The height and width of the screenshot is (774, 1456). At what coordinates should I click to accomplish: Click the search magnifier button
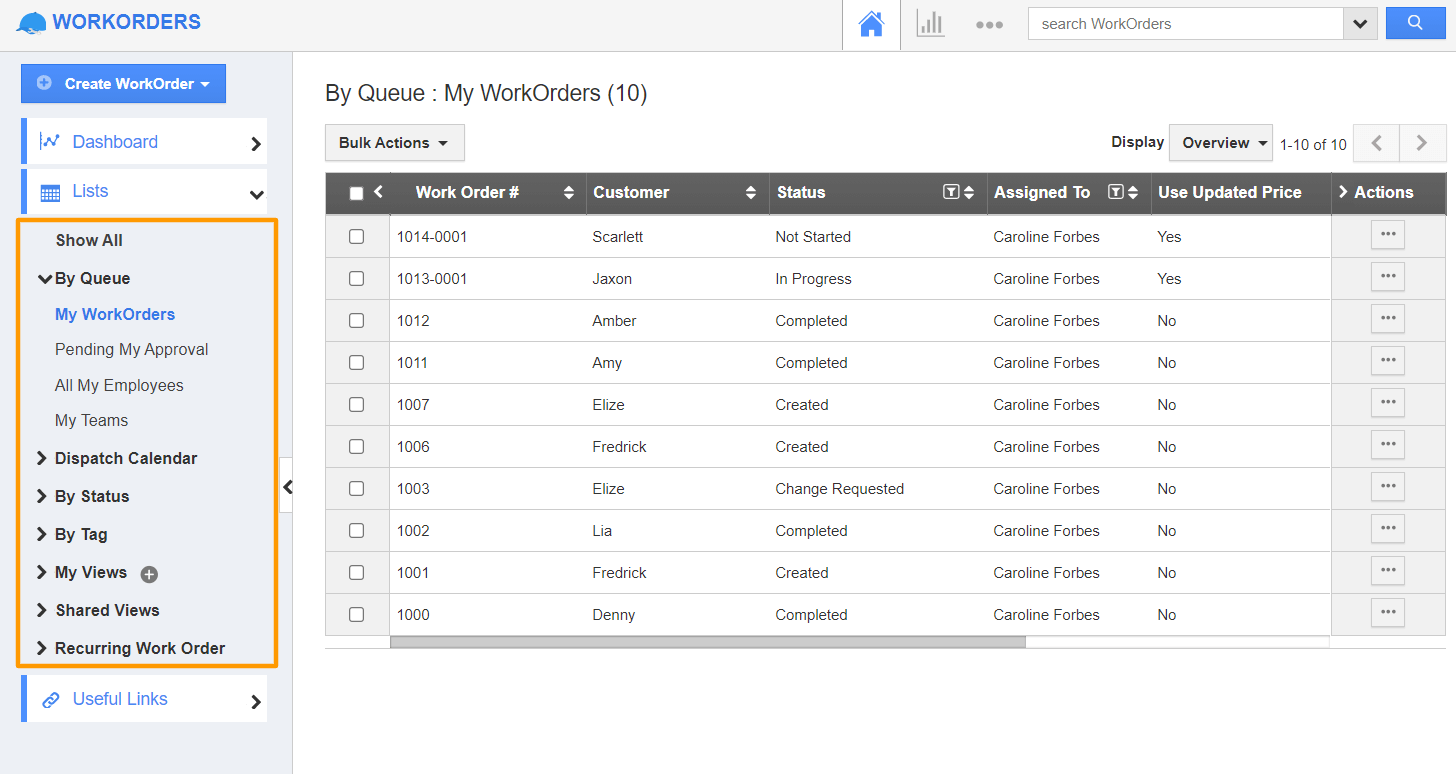(1415, 22)
